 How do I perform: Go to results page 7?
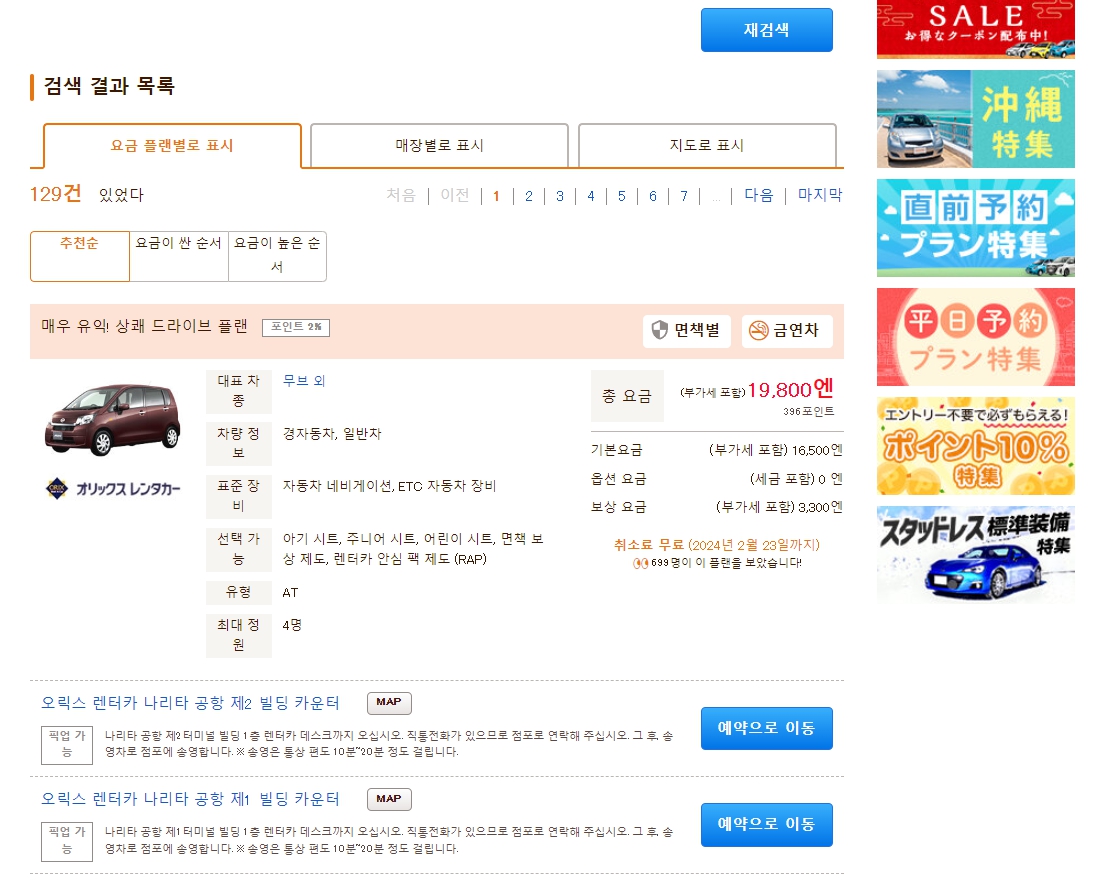(x=684, y=196)
